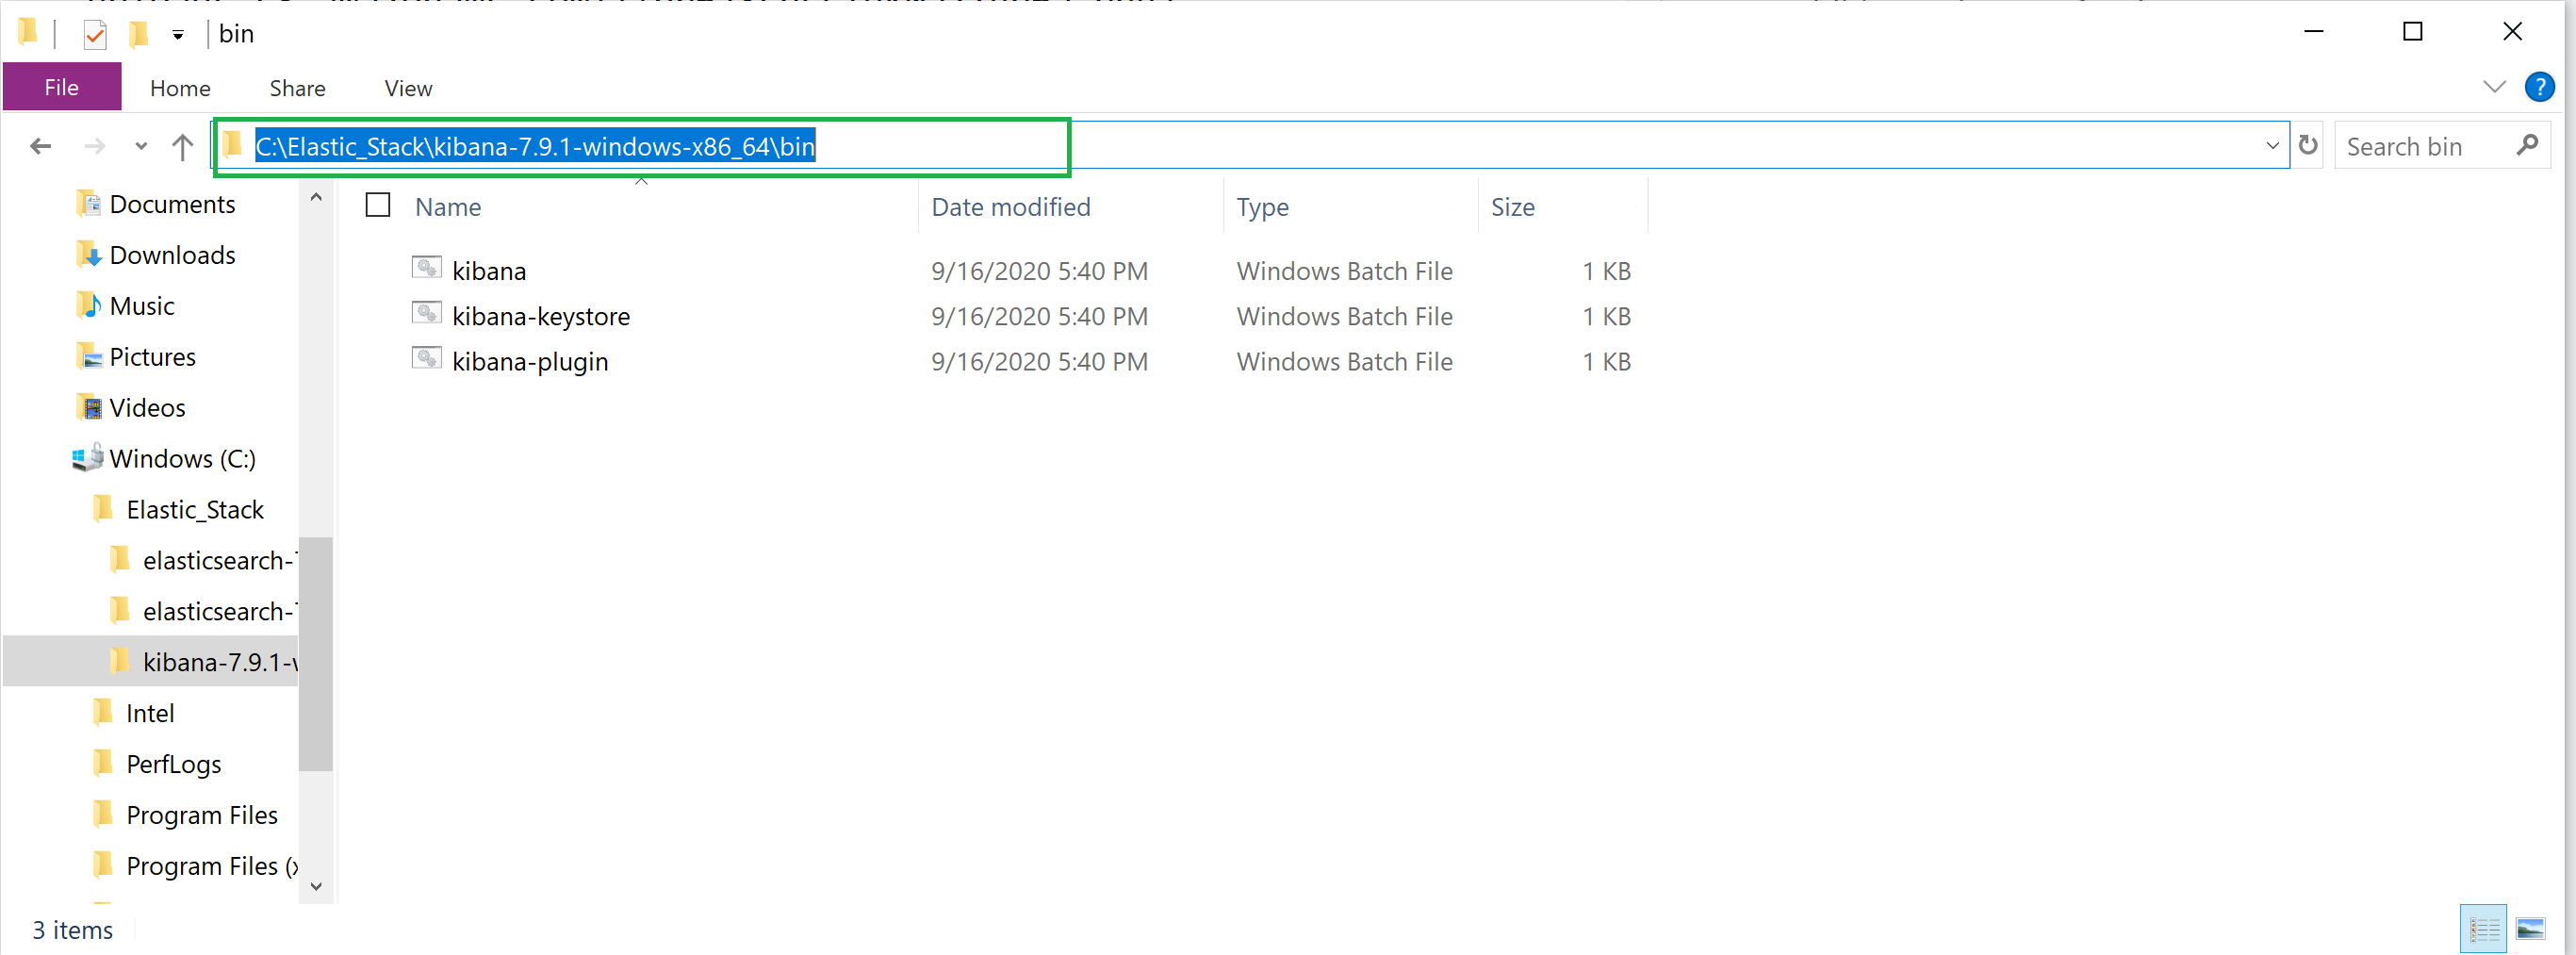2576x955 pixels.
Task: Switch to the View ribbon tab
Action: coord(408,88)
